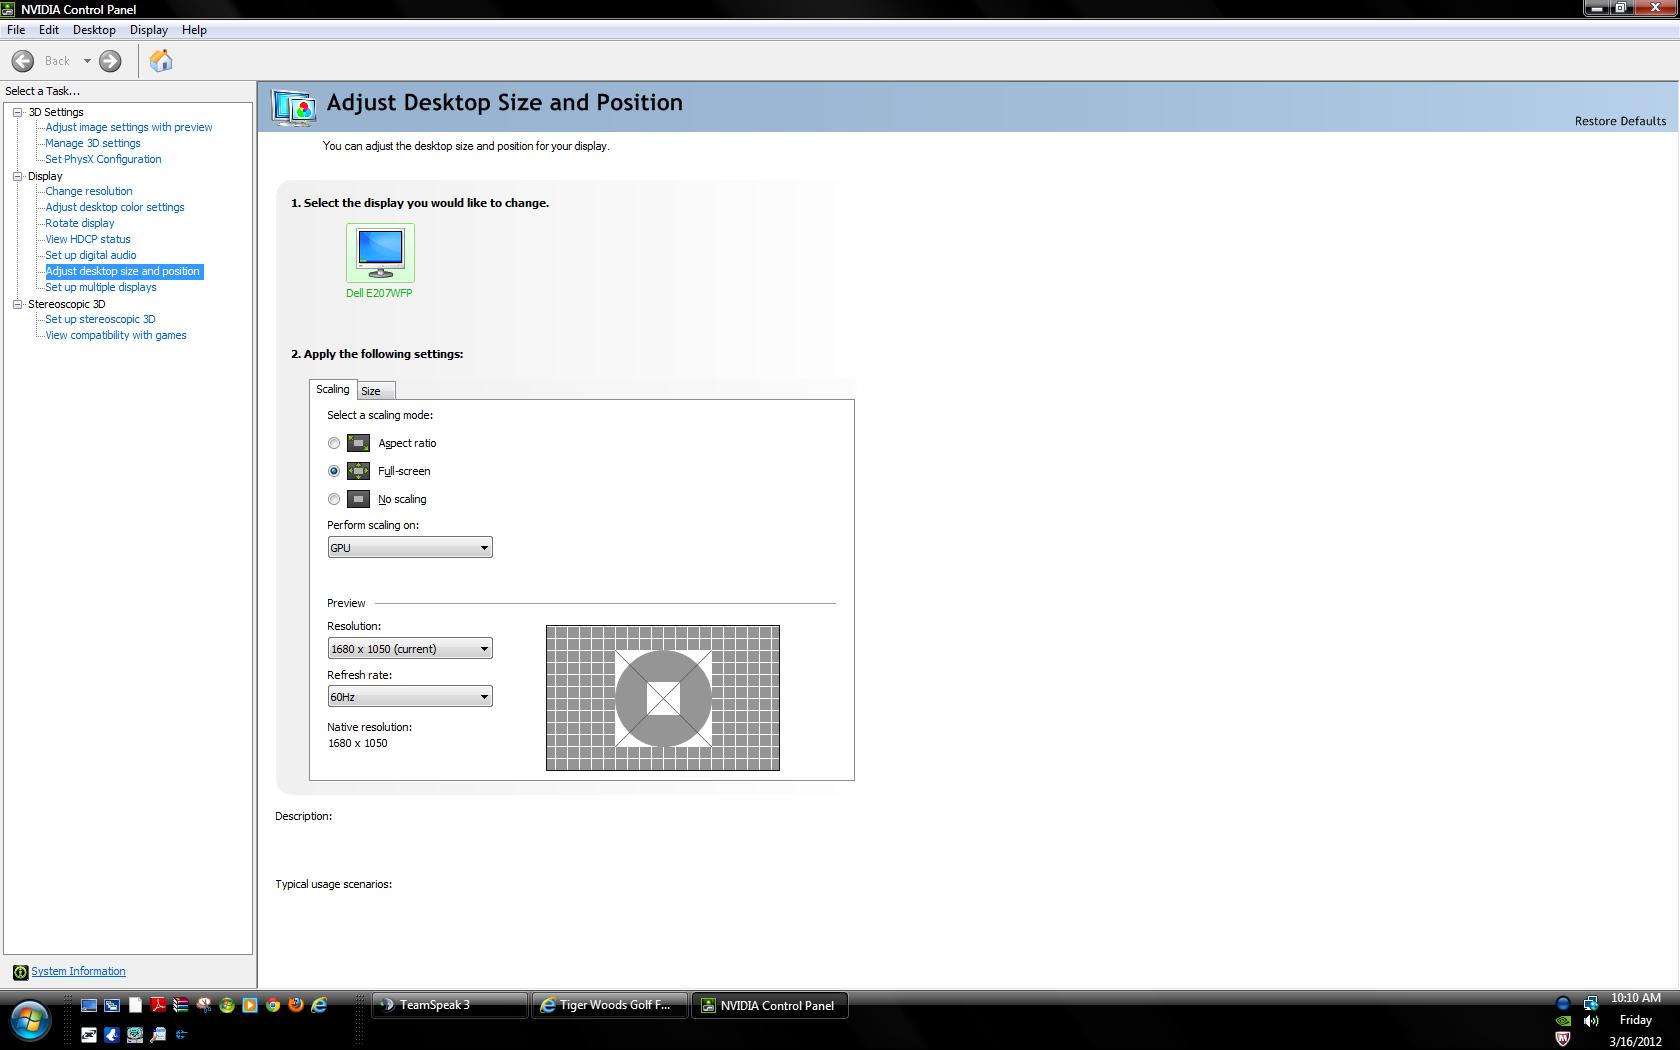Viewport: 1680px width, 1050px height.
Task: Open the Perform scaling on GPU dropdown
Action: pos(410,548)
